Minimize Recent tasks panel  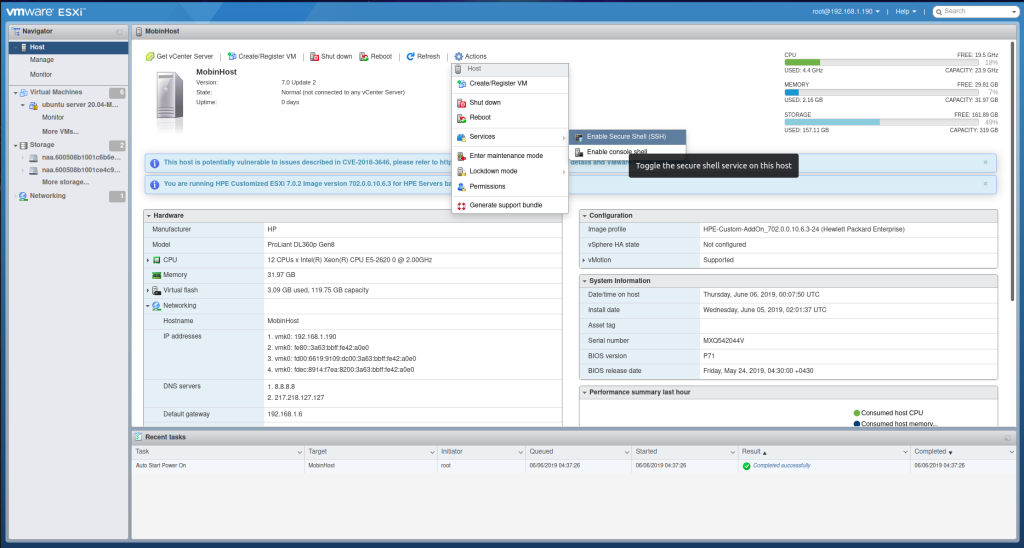(1008, 438)
